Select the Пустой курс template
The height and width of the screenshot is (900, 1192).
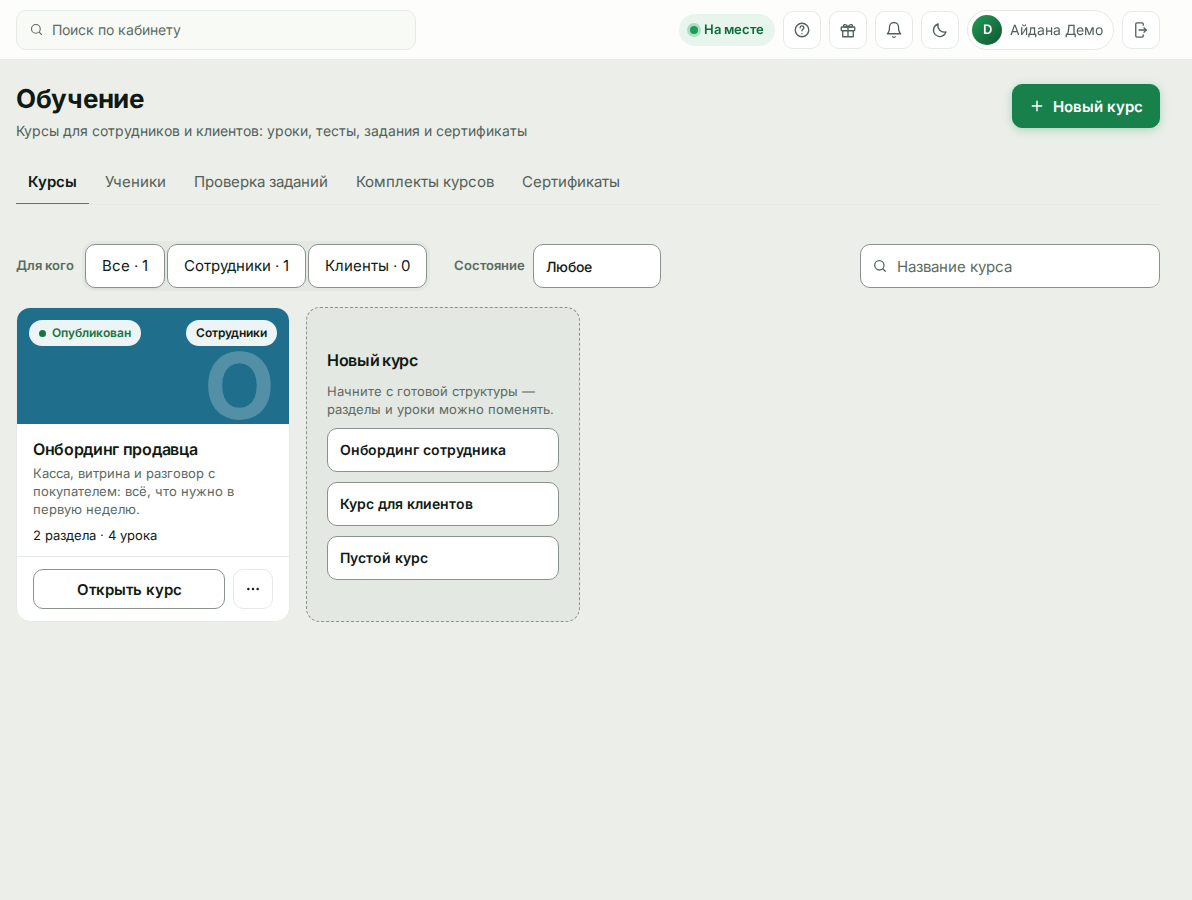443,558
